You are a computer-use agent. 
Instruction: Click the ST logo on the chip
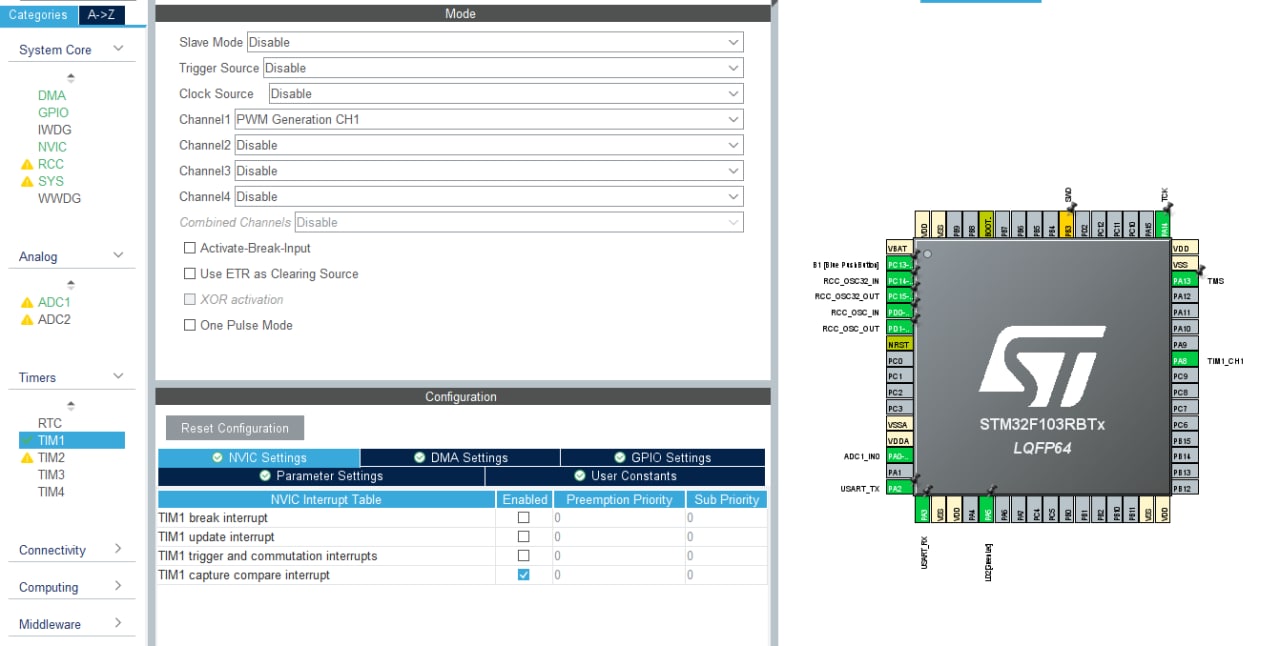pyautogui.click(x=1042, y=364)
